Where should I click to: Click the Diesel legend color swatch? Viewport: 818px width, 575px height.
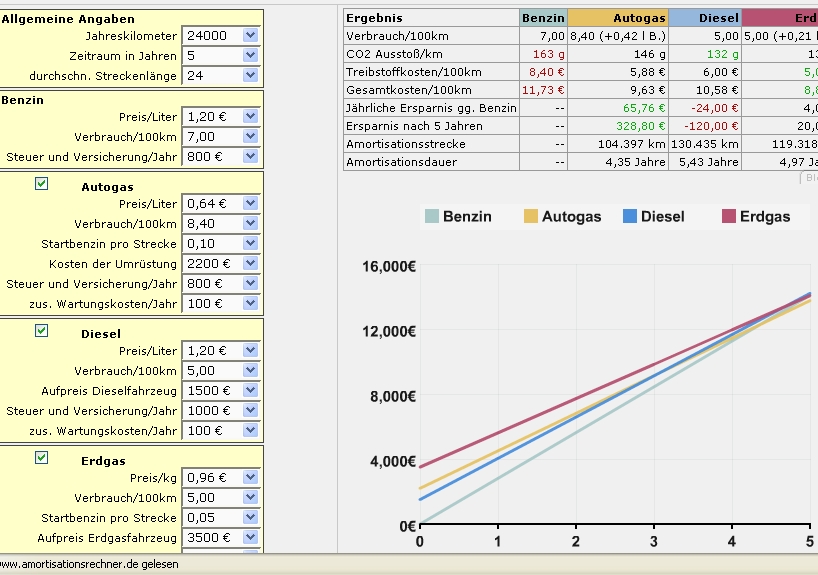click(630, 216)
